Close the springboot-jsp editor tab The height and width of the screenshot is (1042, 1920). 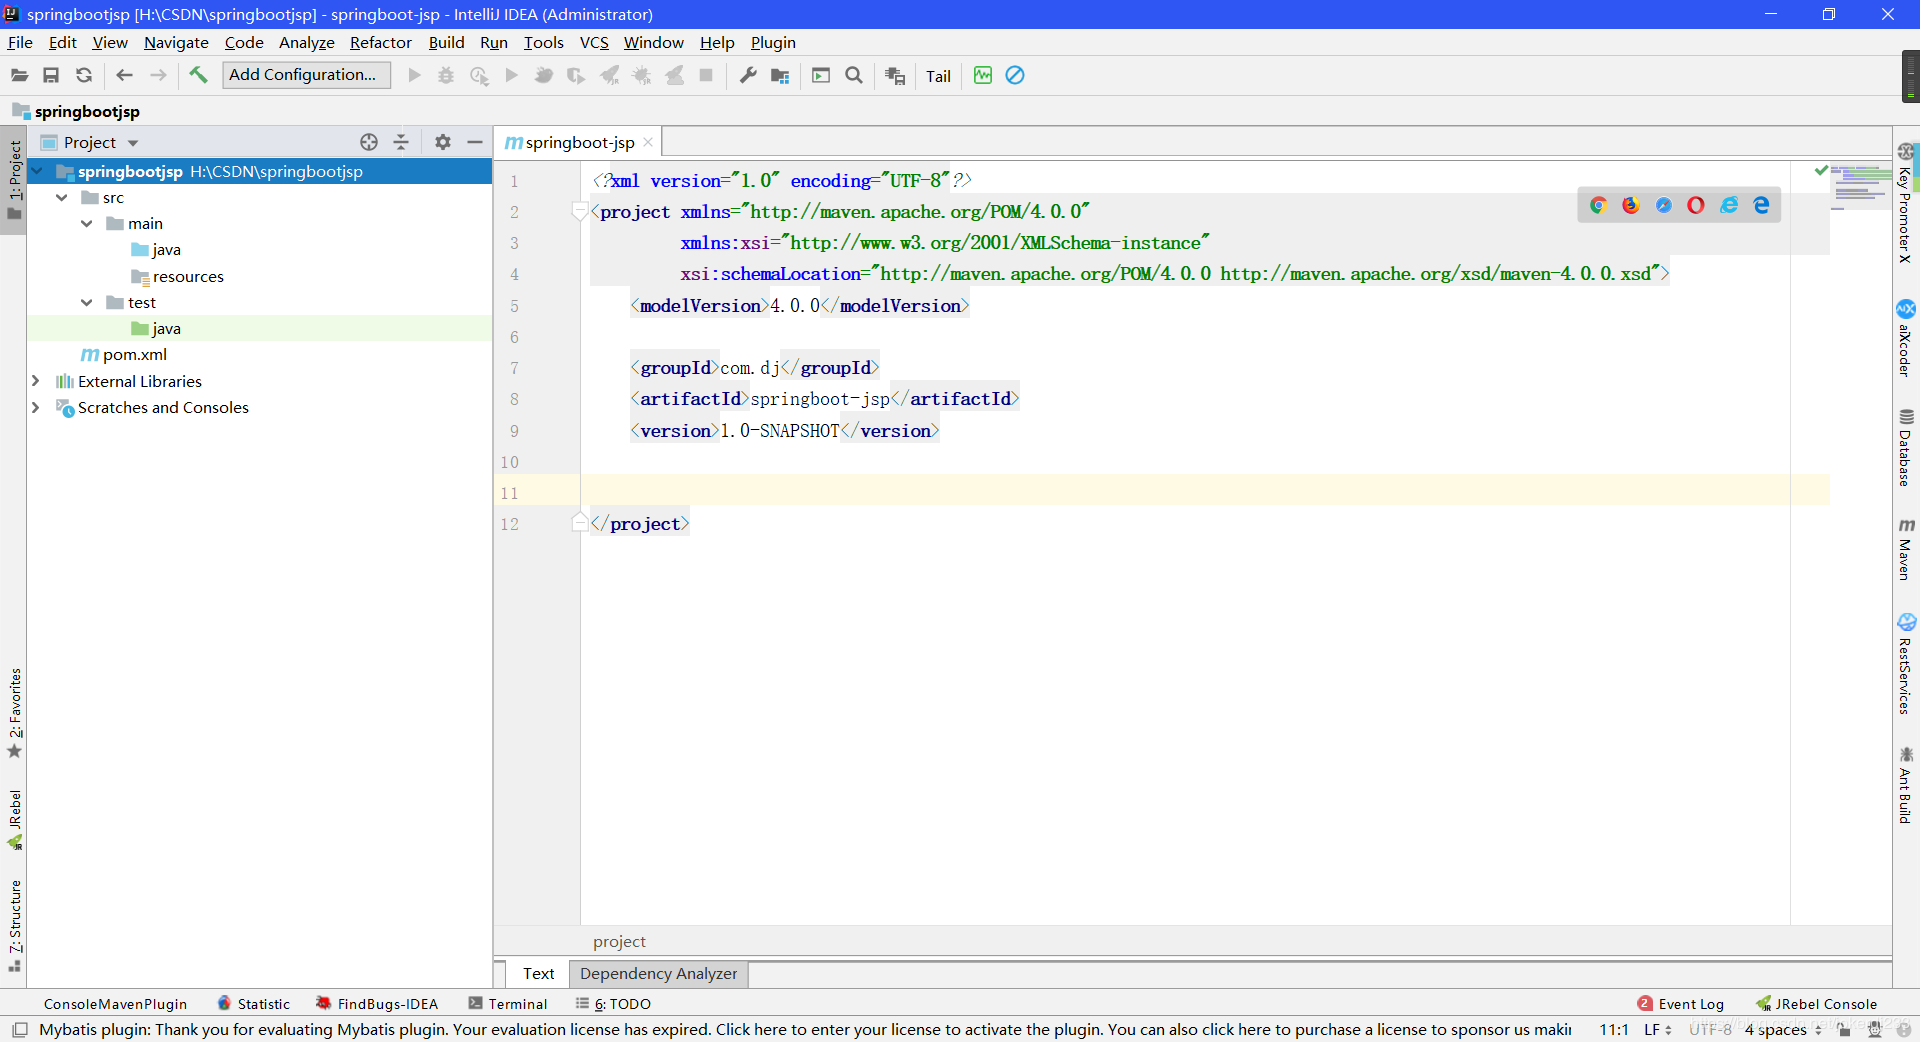(x=648, y=142)
